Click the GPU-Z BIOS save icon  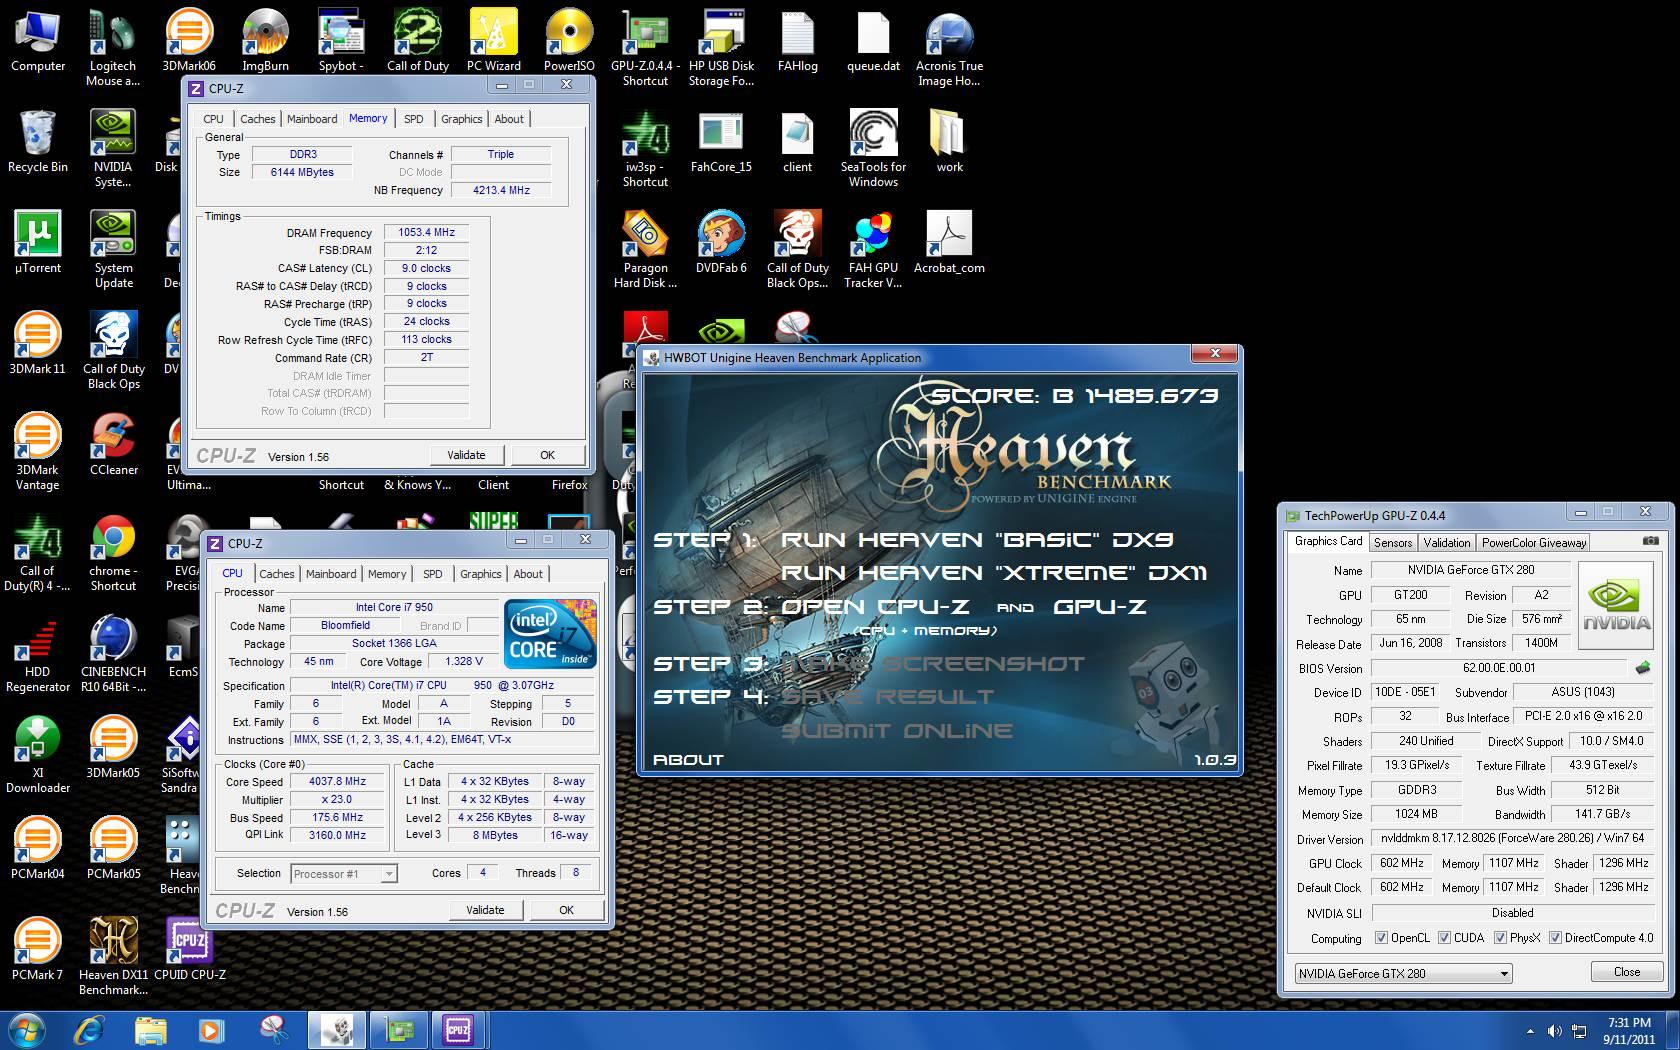pyautogui.click(x=1642, y=667)
